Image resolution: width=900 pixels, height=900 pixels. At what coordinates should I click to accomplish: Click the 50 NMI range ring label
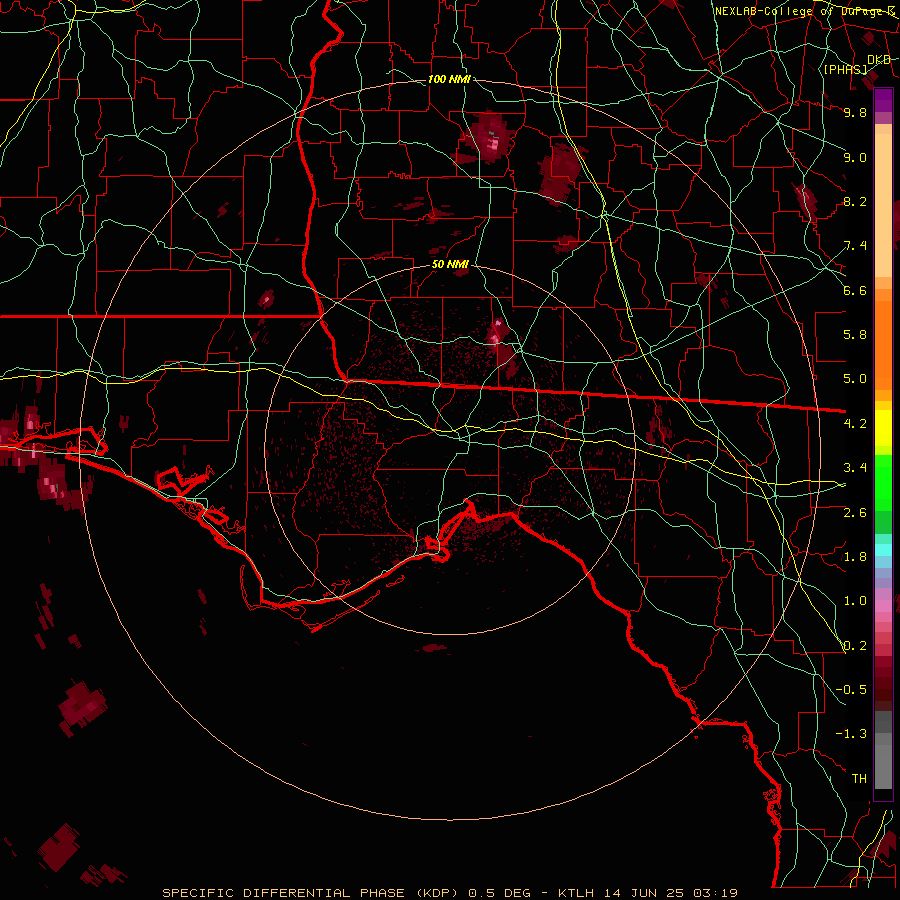[x=450, y=264]
